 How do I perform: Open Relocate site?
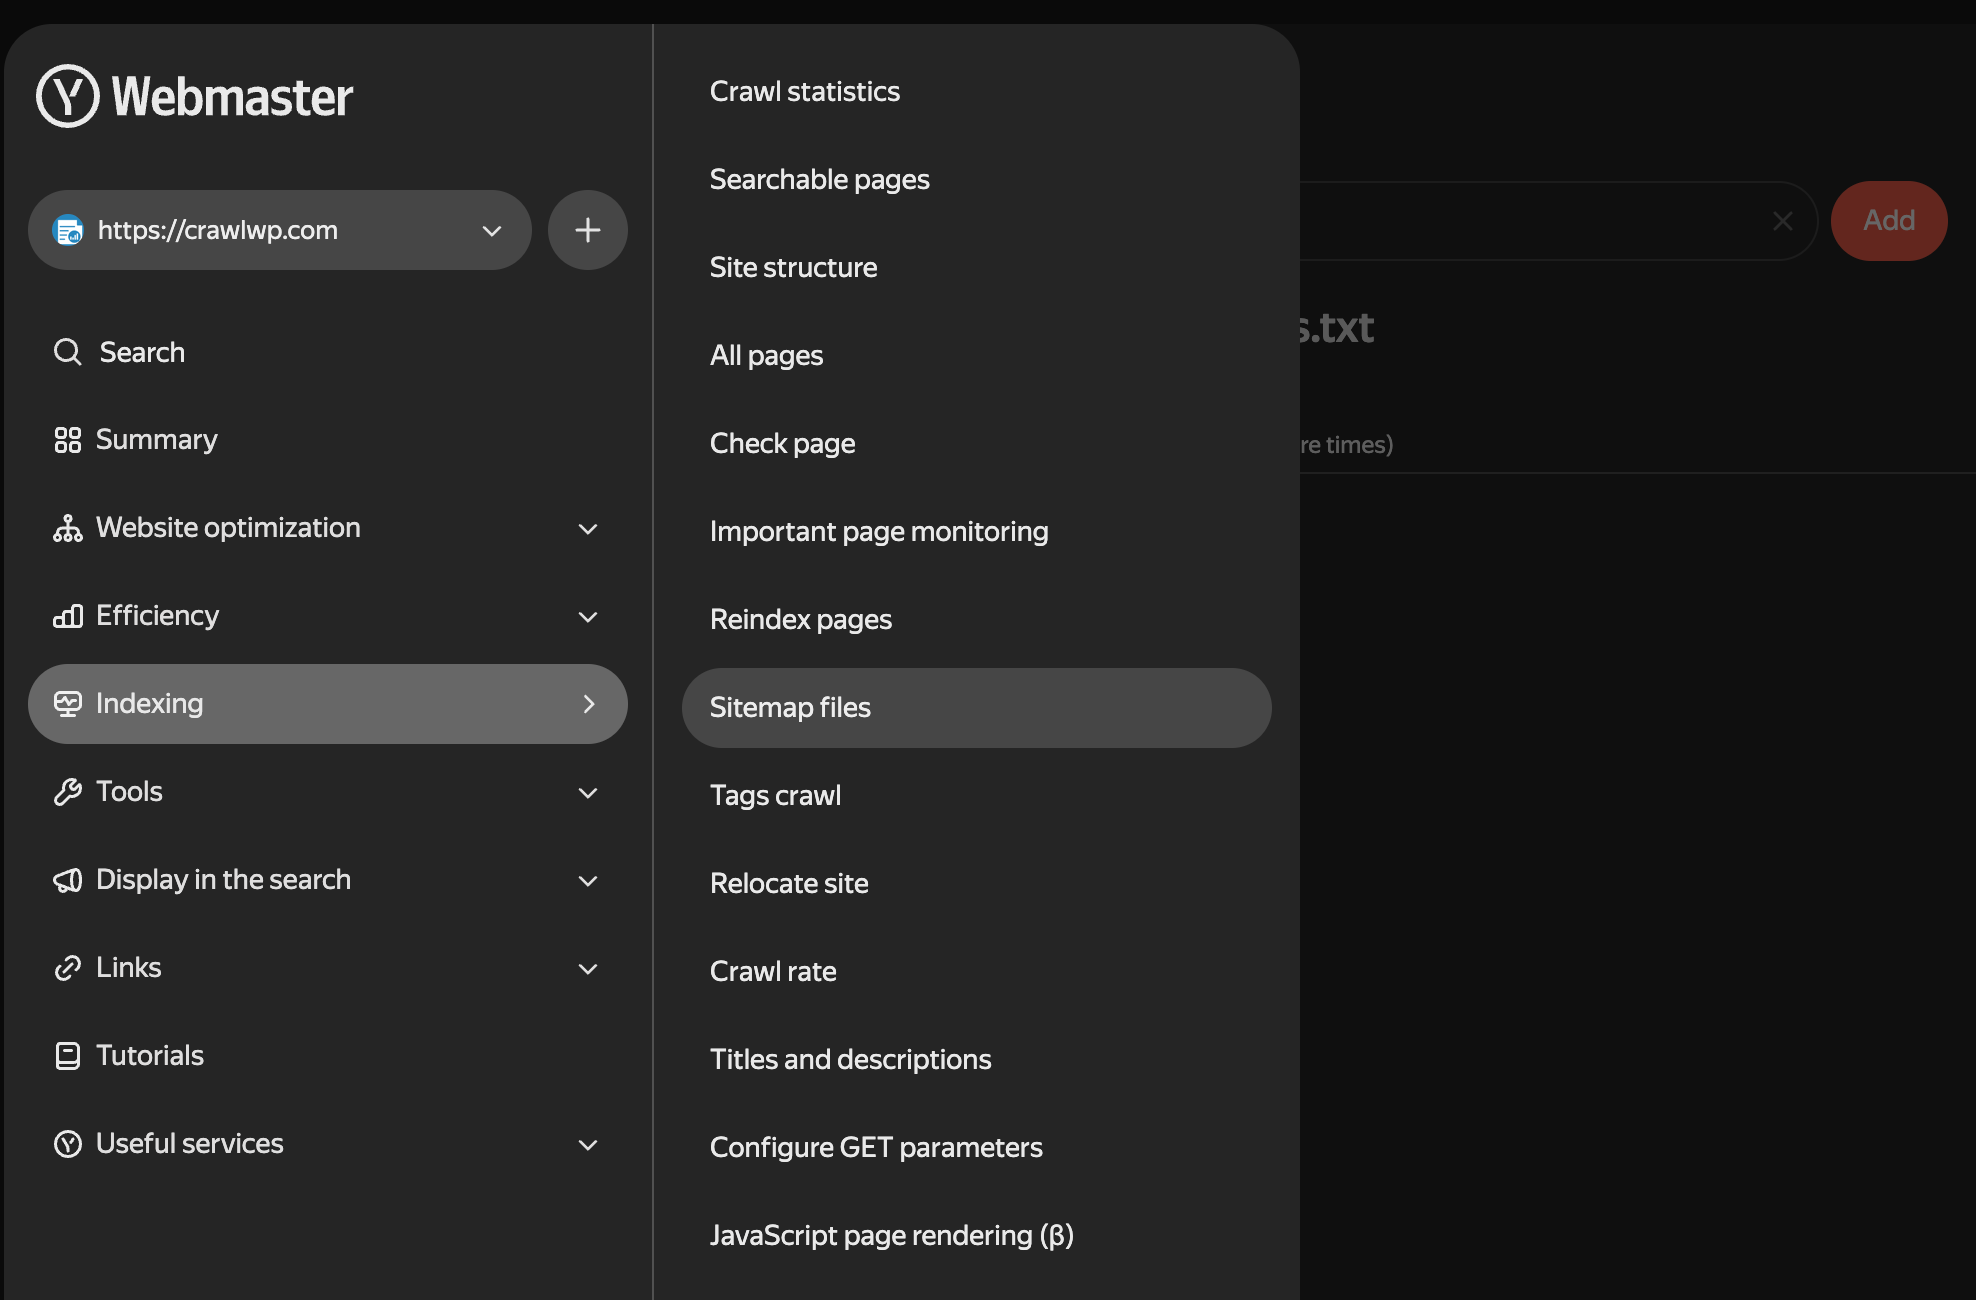tap(789, 884)
